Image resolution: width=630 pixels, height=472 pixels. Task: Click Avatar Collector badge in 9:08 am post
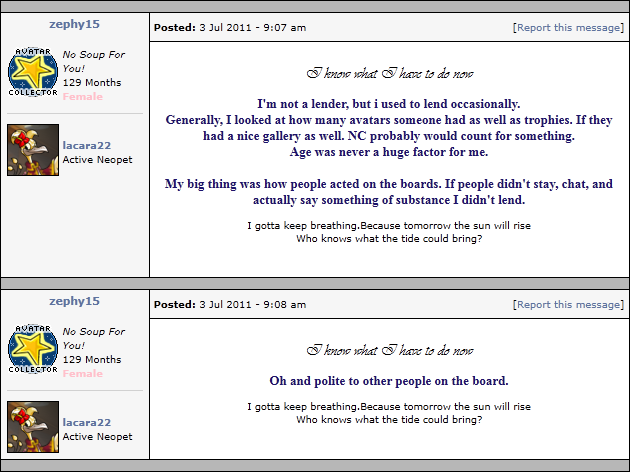click(x=33, y=349)
